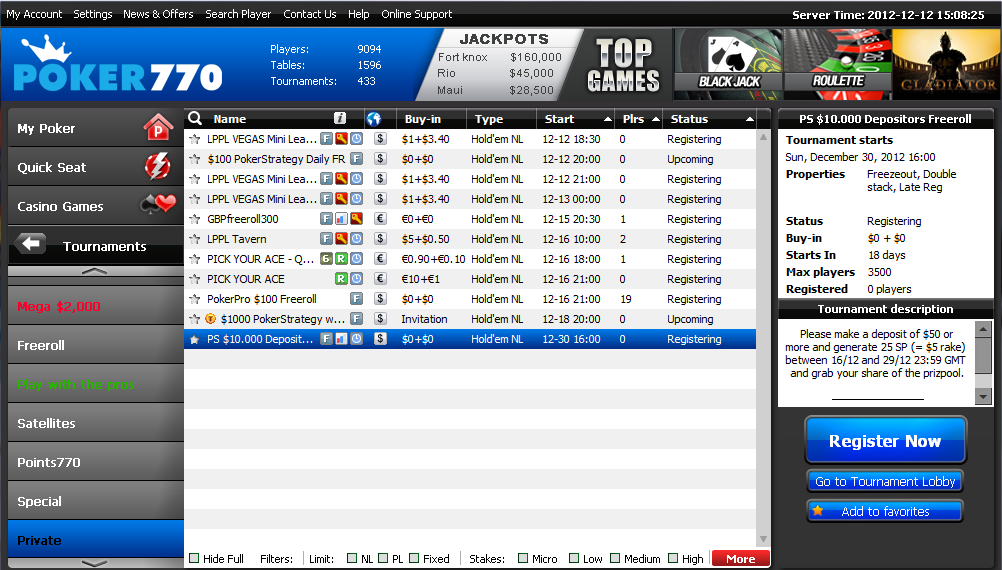Viewport: 1002px width, 570px height.
Task: Click the Register Now button
Action: coord(885,440)
